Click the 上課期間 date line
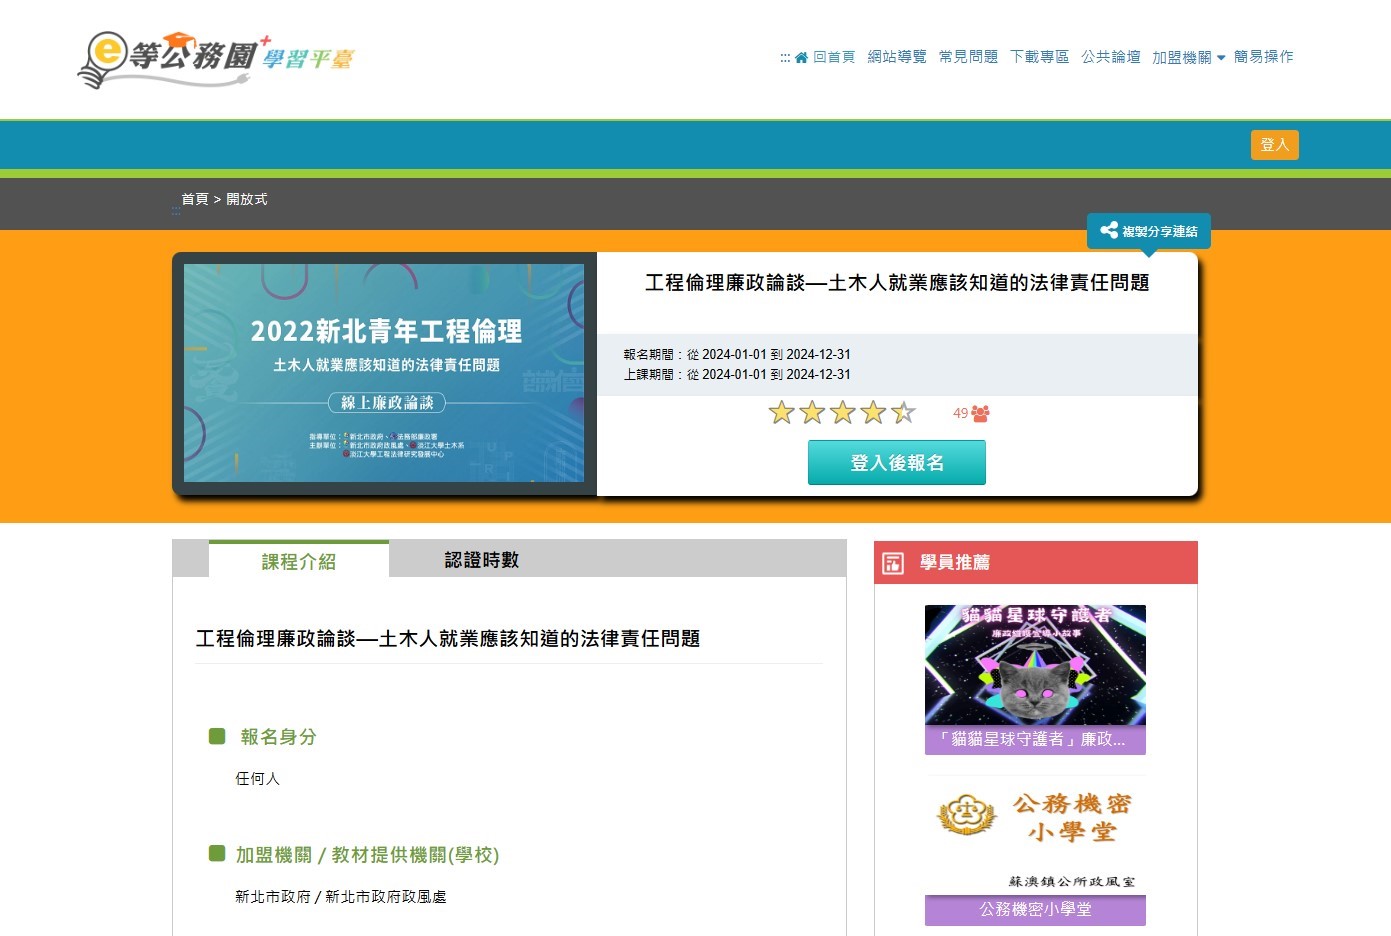 pyautogui.click(x=737, y=374)
